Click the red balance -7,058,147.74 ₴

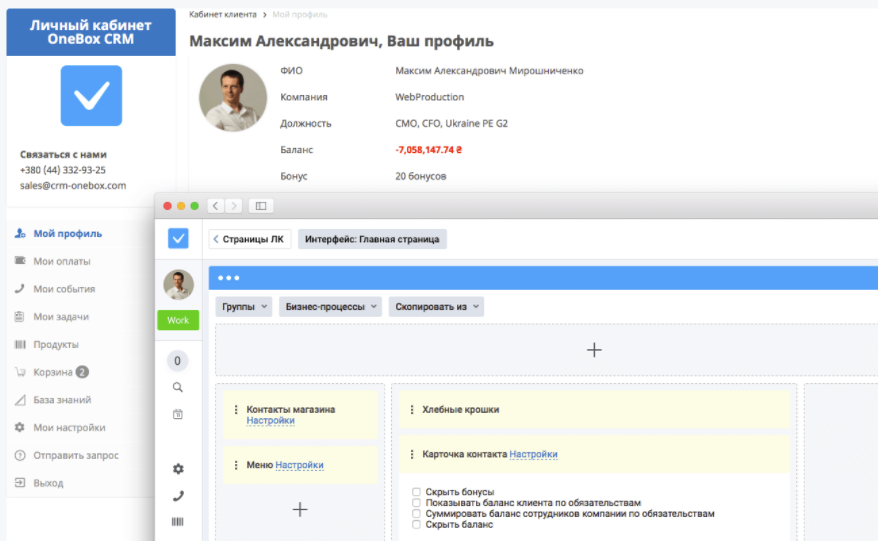[x=428, y=150]
